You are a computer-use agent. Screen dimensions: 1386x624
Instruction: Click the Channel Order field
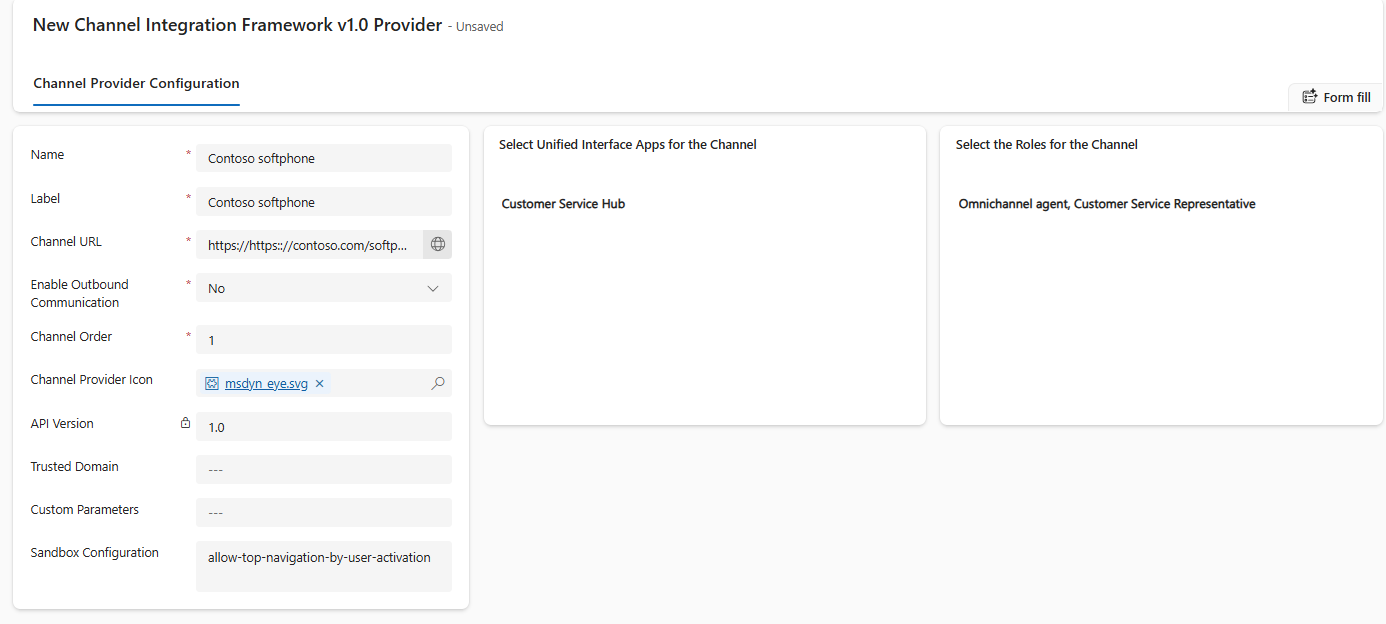[x=323, y=340]
